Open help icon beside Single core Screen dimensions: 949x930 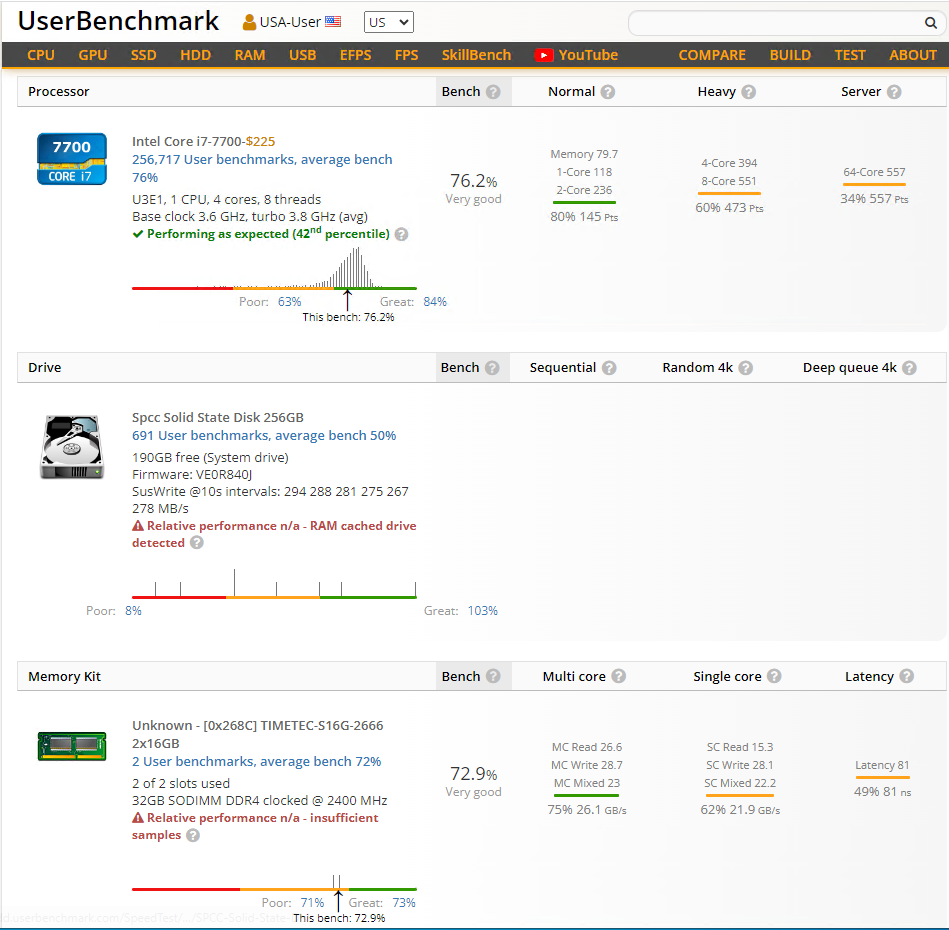774,676
